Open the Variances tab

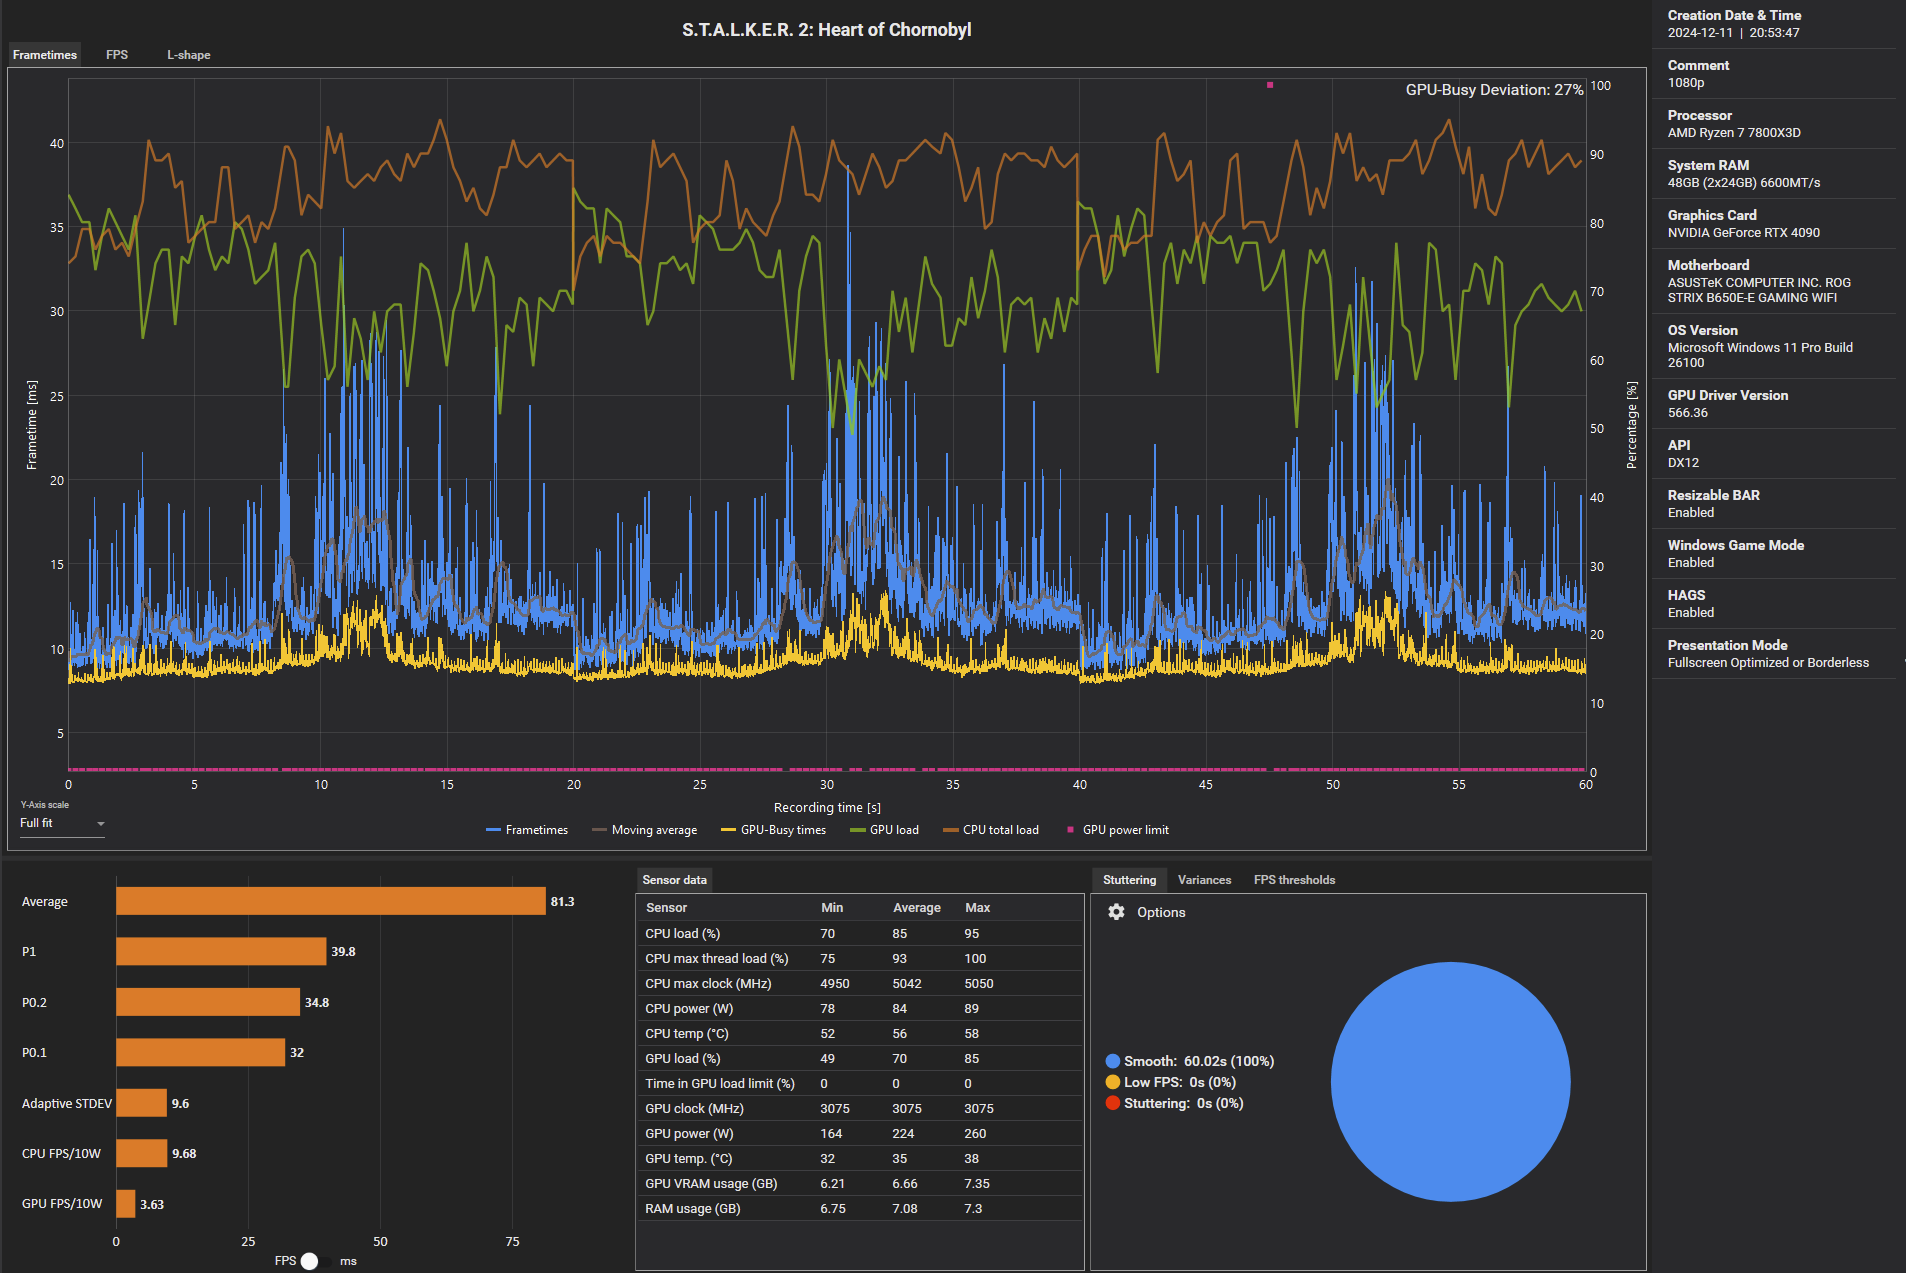[1204, 880]
